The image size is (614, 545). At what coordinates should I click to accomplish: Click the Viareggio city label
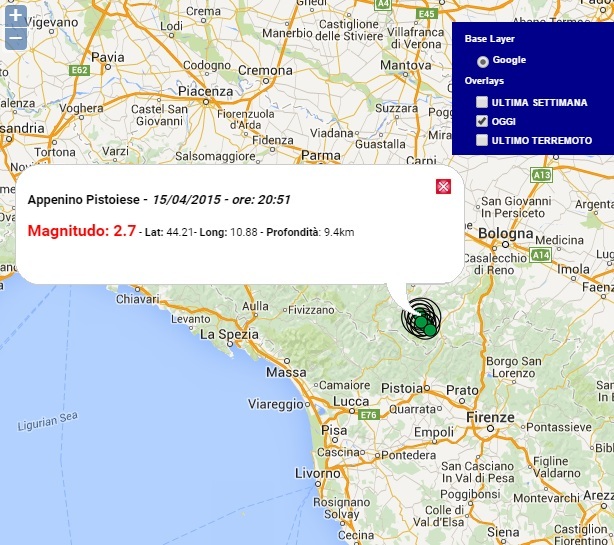click(276, 404)
